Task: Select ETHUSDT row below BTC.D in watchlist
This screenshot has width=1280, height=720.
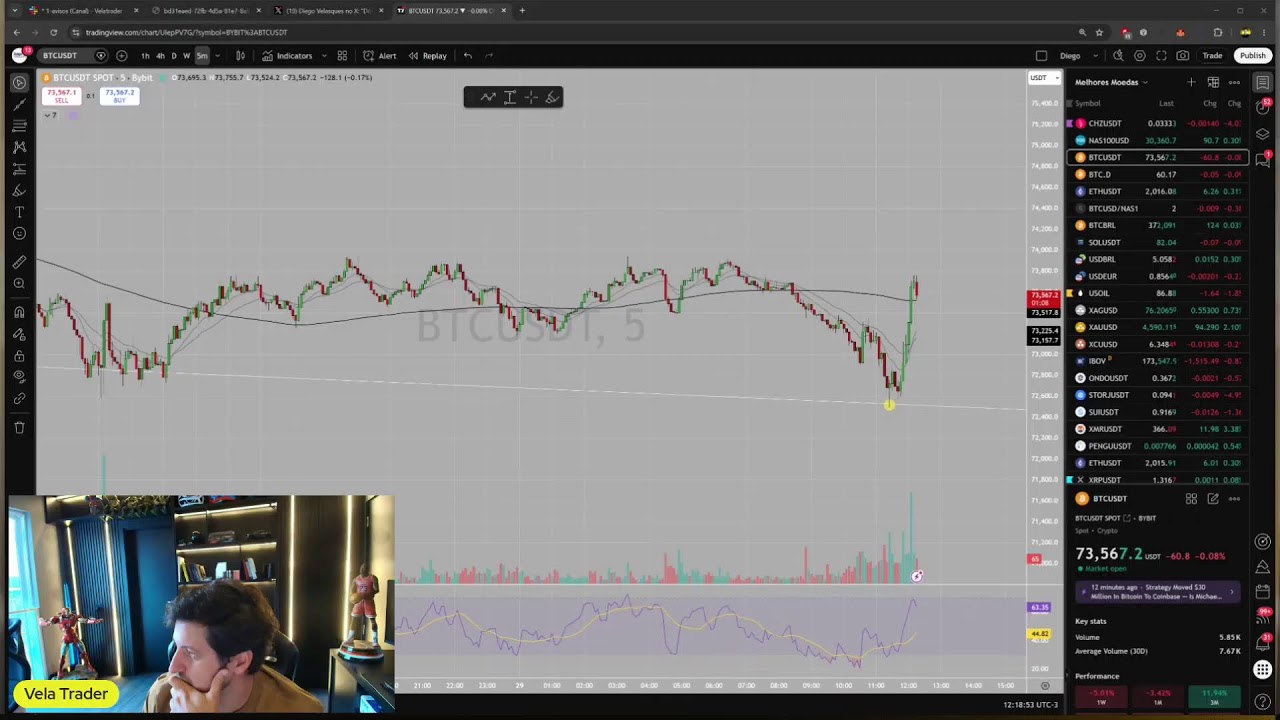Action: click(1155, 191)
